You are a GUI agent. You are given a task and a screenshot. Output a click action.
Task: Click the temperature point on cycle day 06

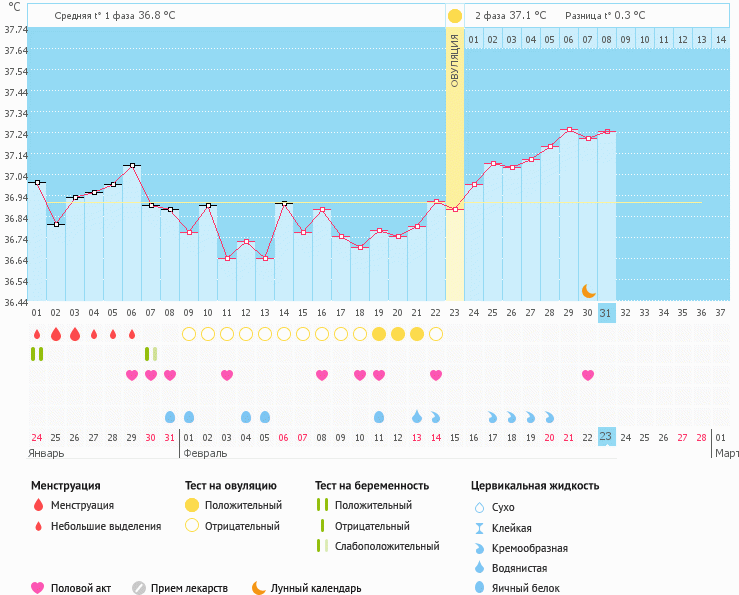pyautogui.click(x=132, y=165)
